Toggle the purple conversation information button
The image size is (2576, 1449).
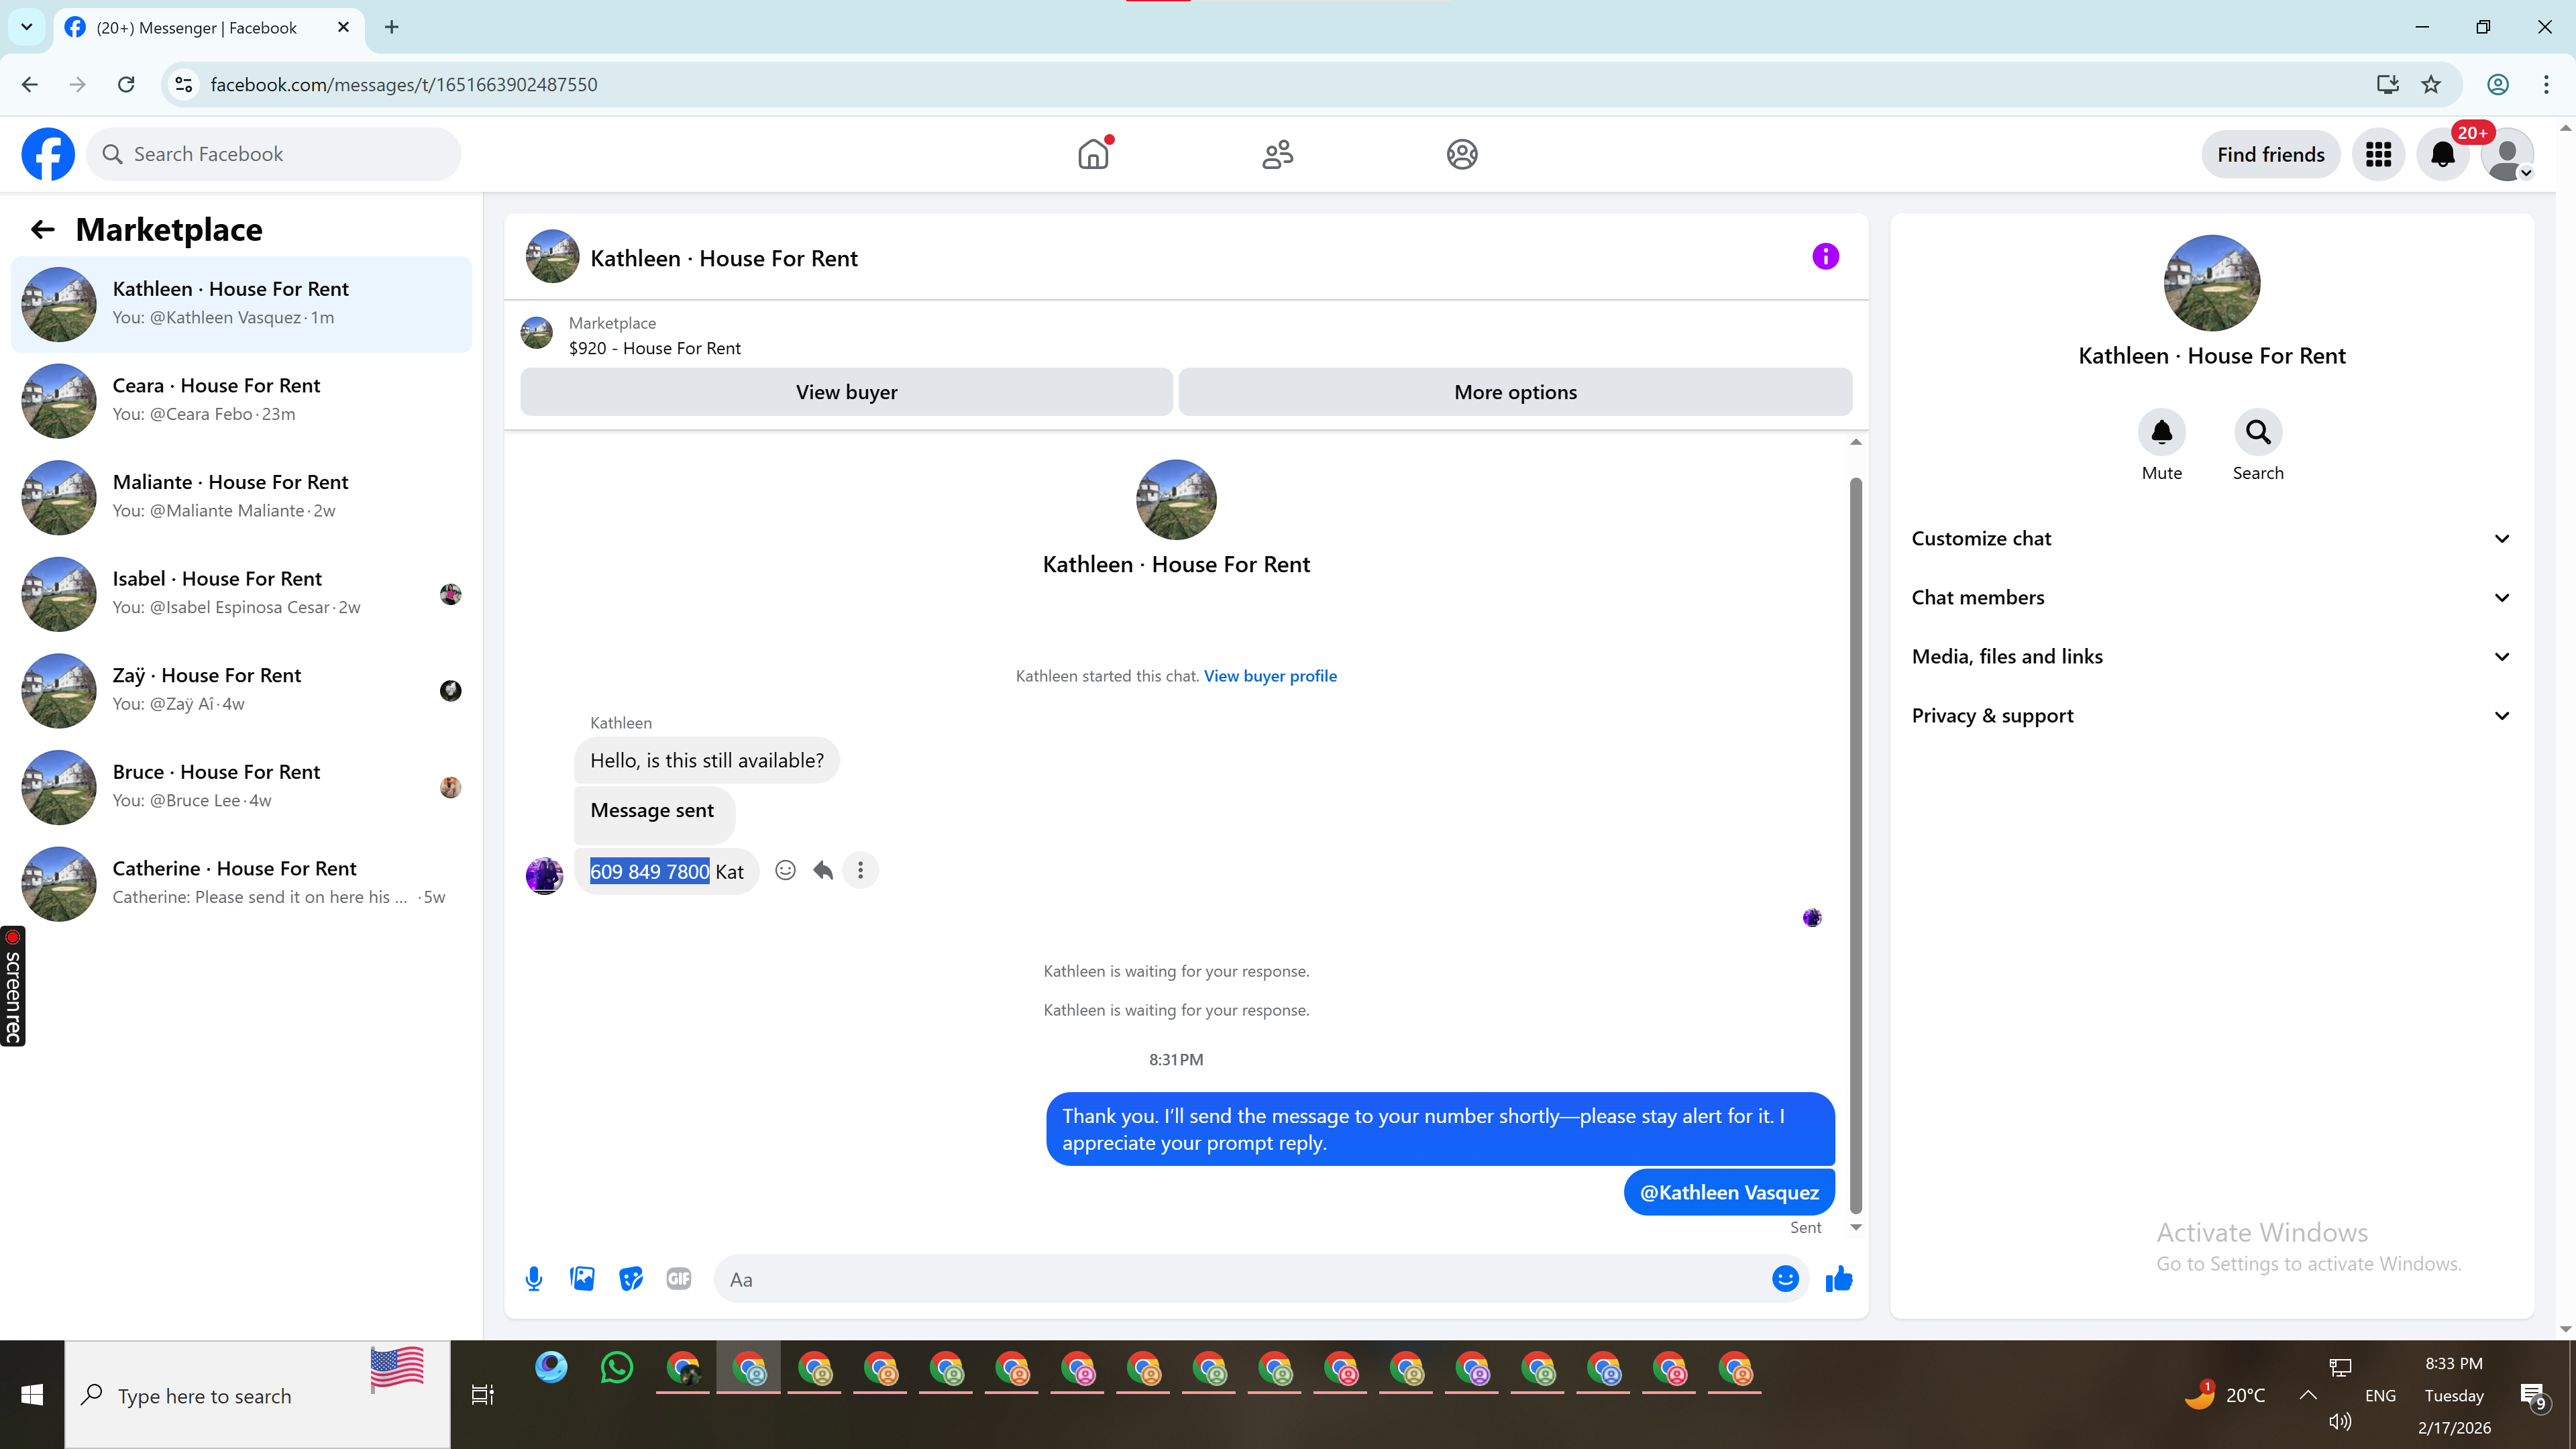pyautogui.click(x=1825, y=257)
